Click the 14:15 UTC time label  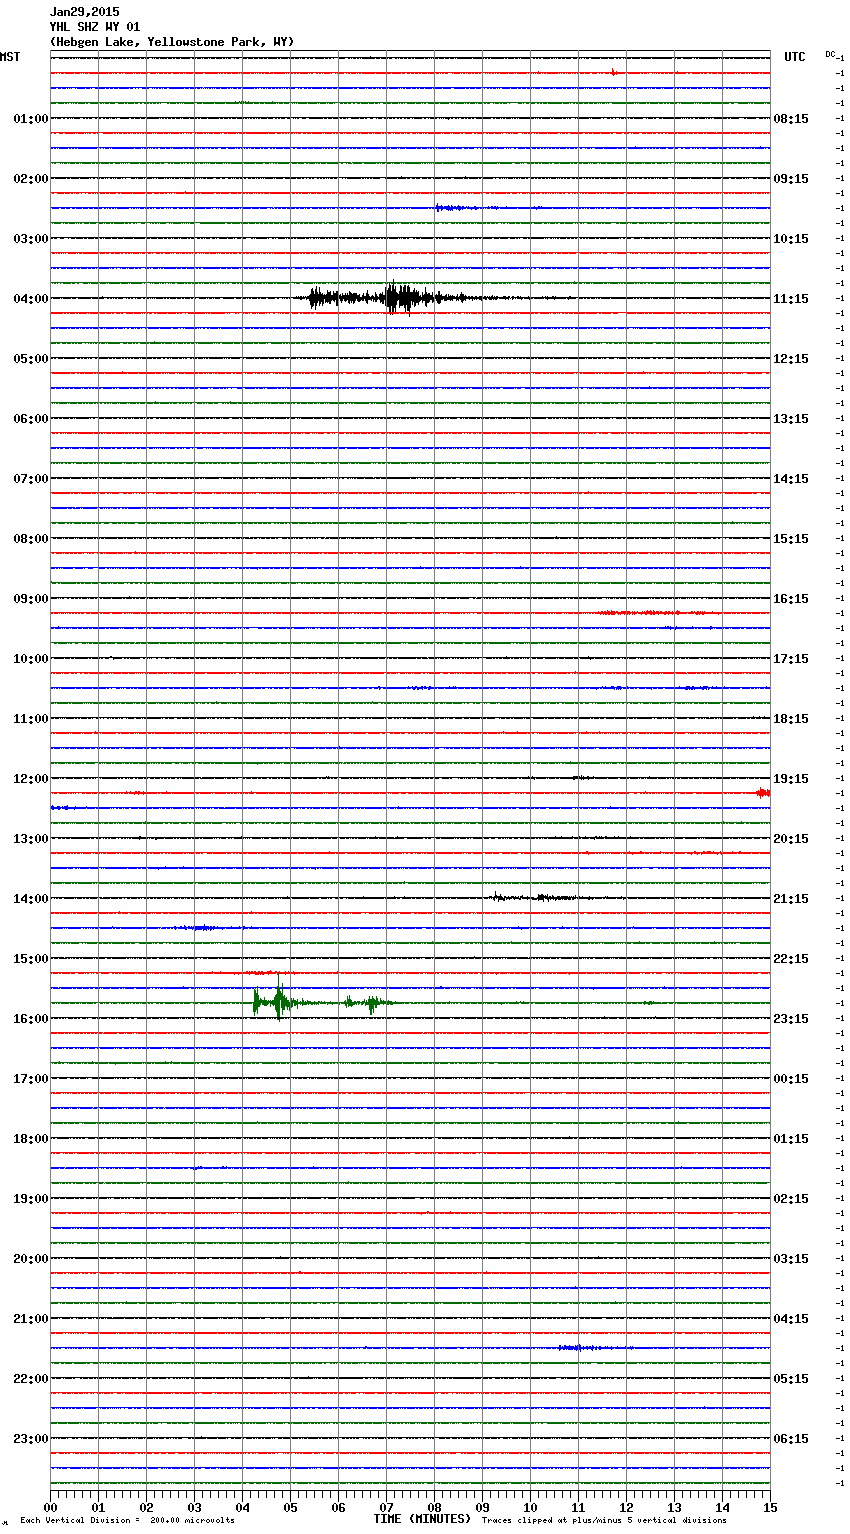coord(791,479)
